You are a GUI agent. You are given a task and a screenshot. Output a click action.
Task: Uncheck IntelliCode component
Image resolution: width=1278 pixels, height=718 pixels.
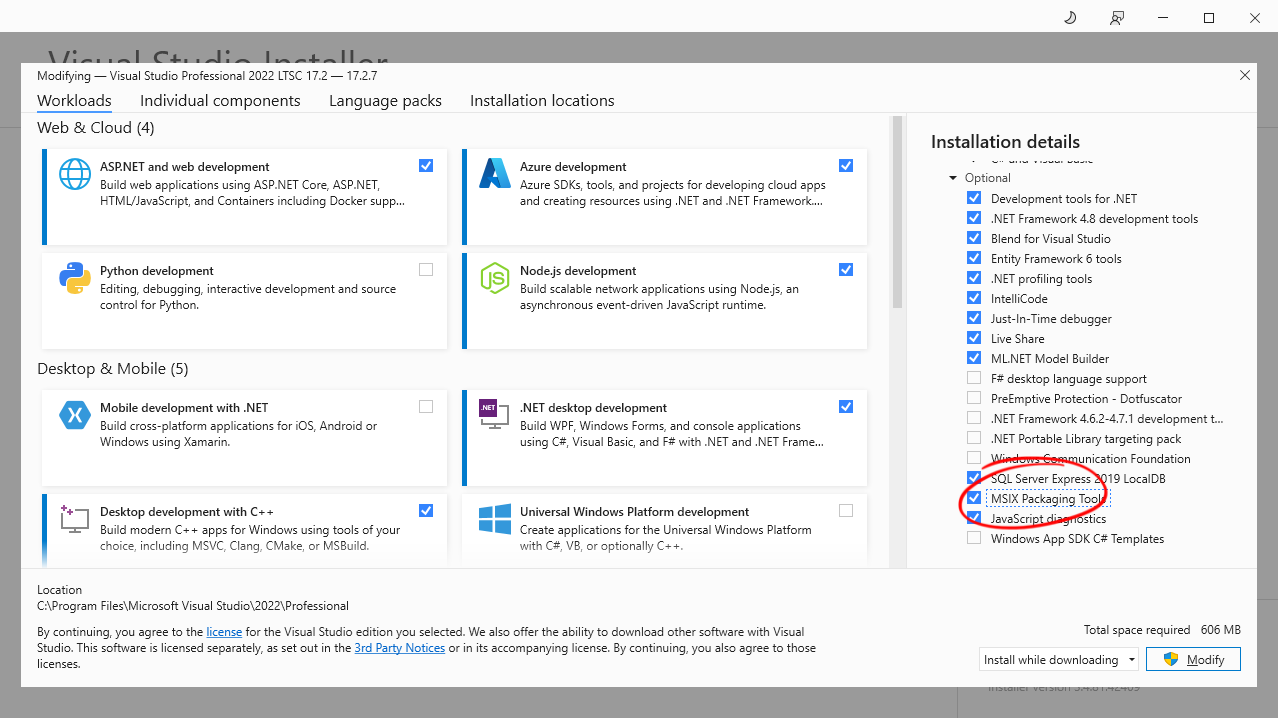tap(974, 298)
